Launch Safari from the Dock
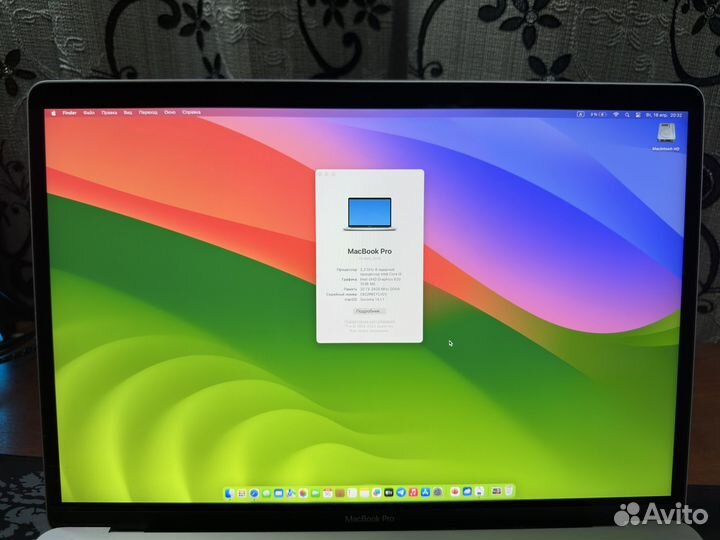The height and width of the screenshot is (540, 720). (254, 493)
